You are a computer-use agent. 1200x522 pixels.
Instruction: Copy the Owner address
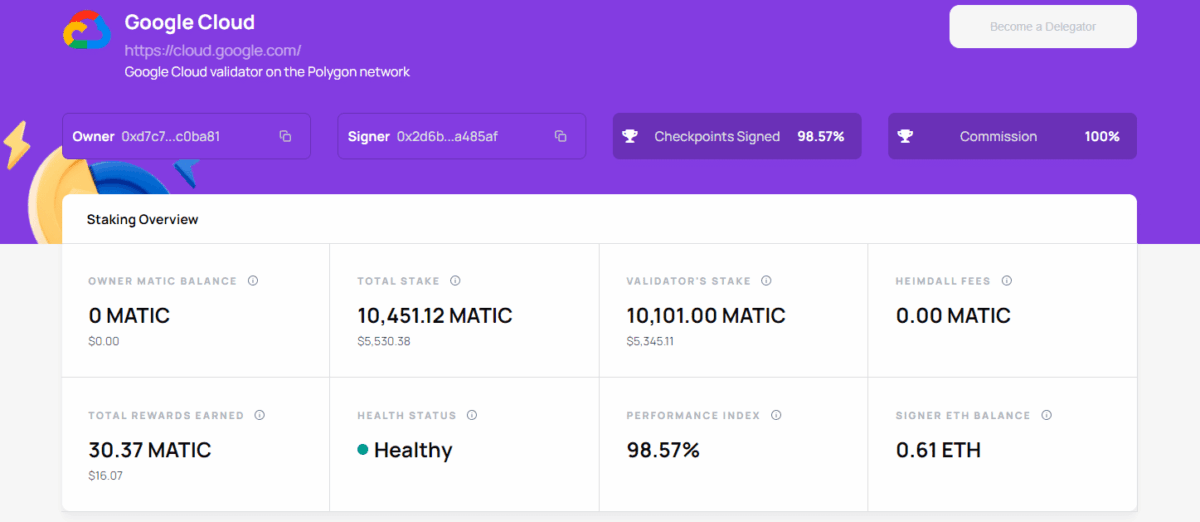point(285,136)
